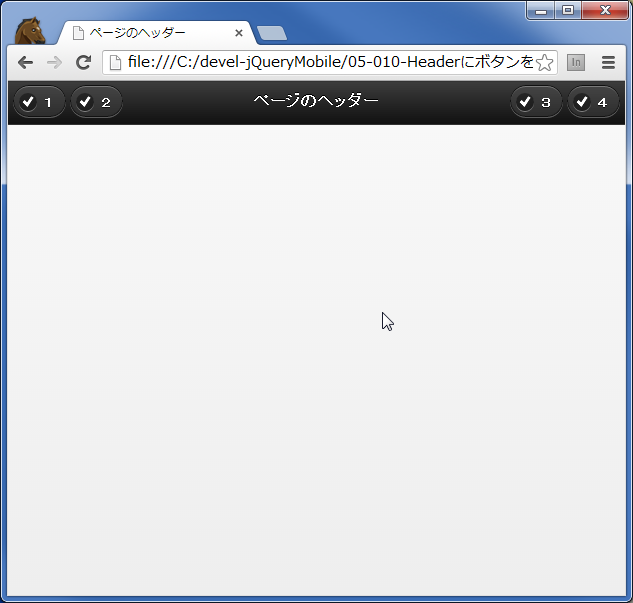Click header button 4
633x603 pixels.
point(593,102)
